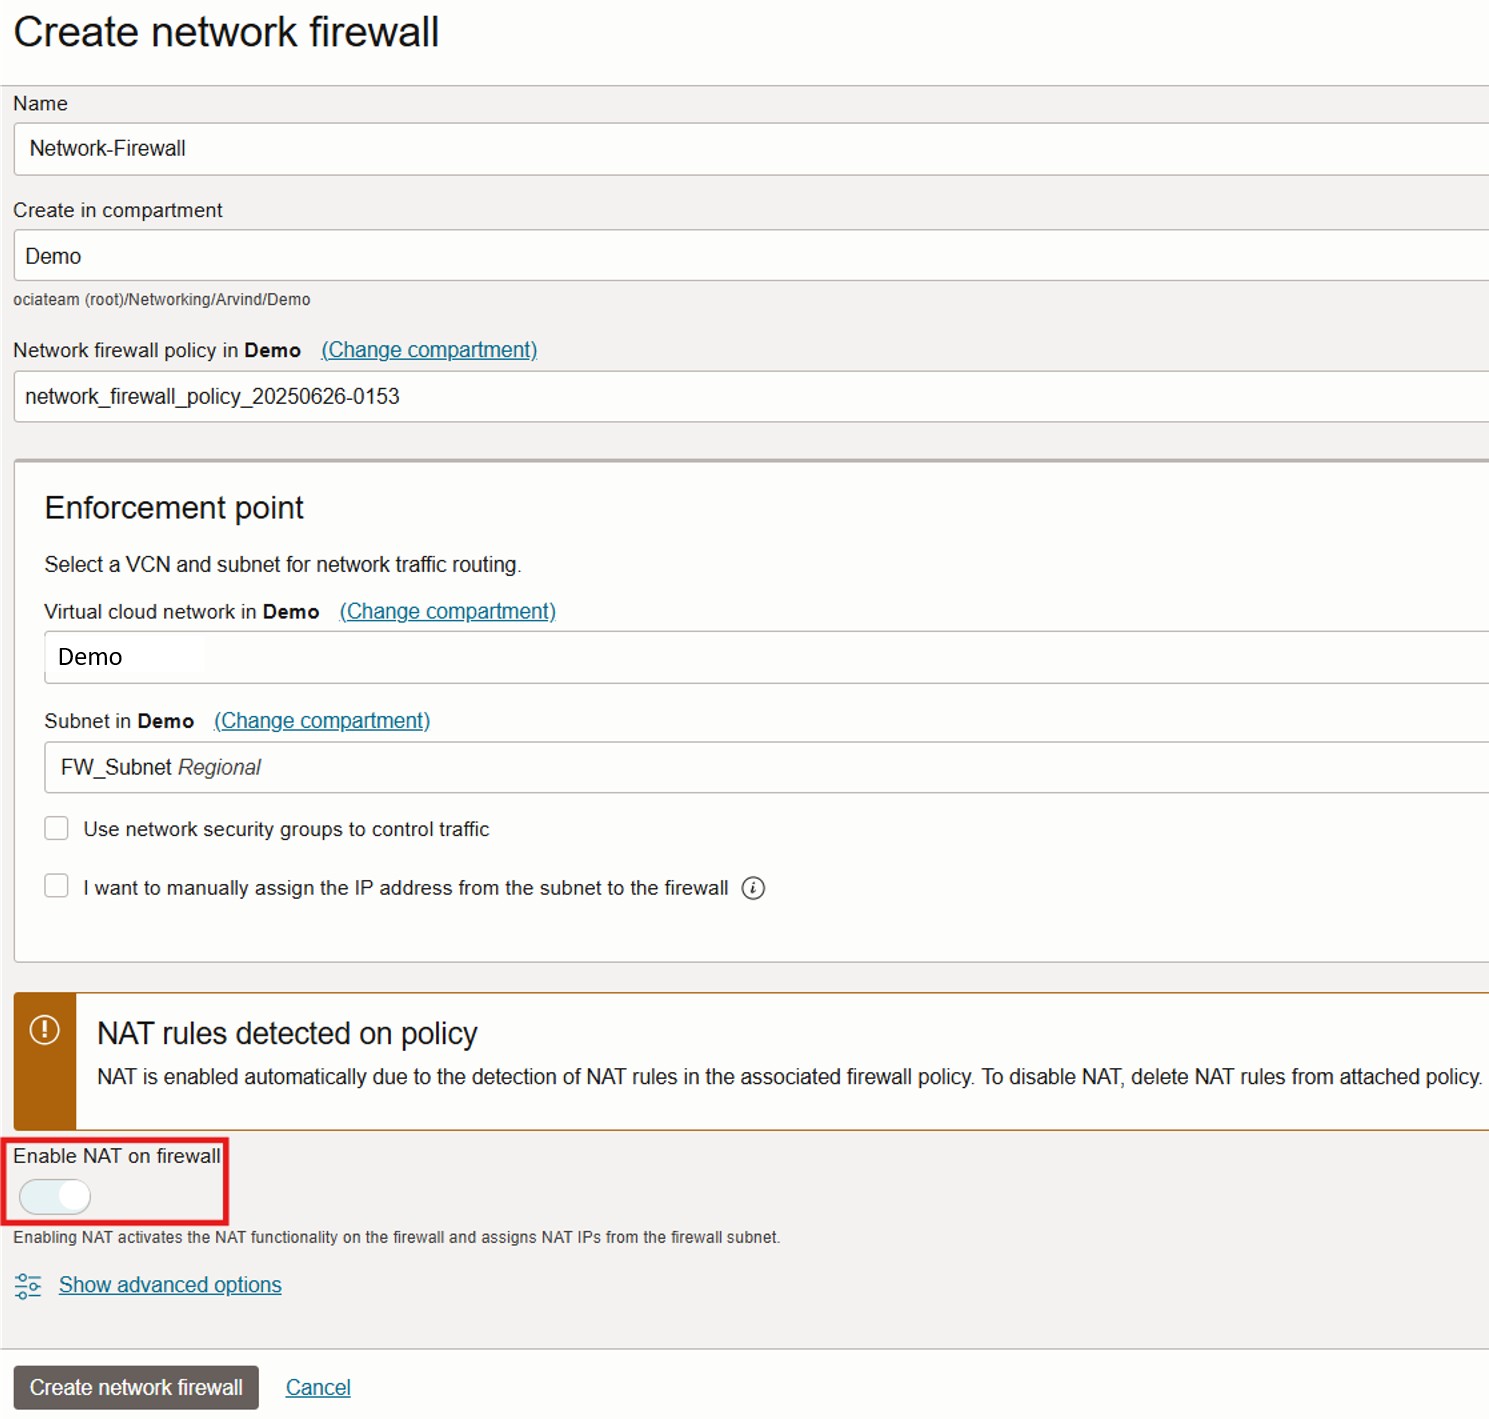Click the Create network firewall button
Image resolution: width=1489 pixels, height=1419 pixels.
point(136,1387)
